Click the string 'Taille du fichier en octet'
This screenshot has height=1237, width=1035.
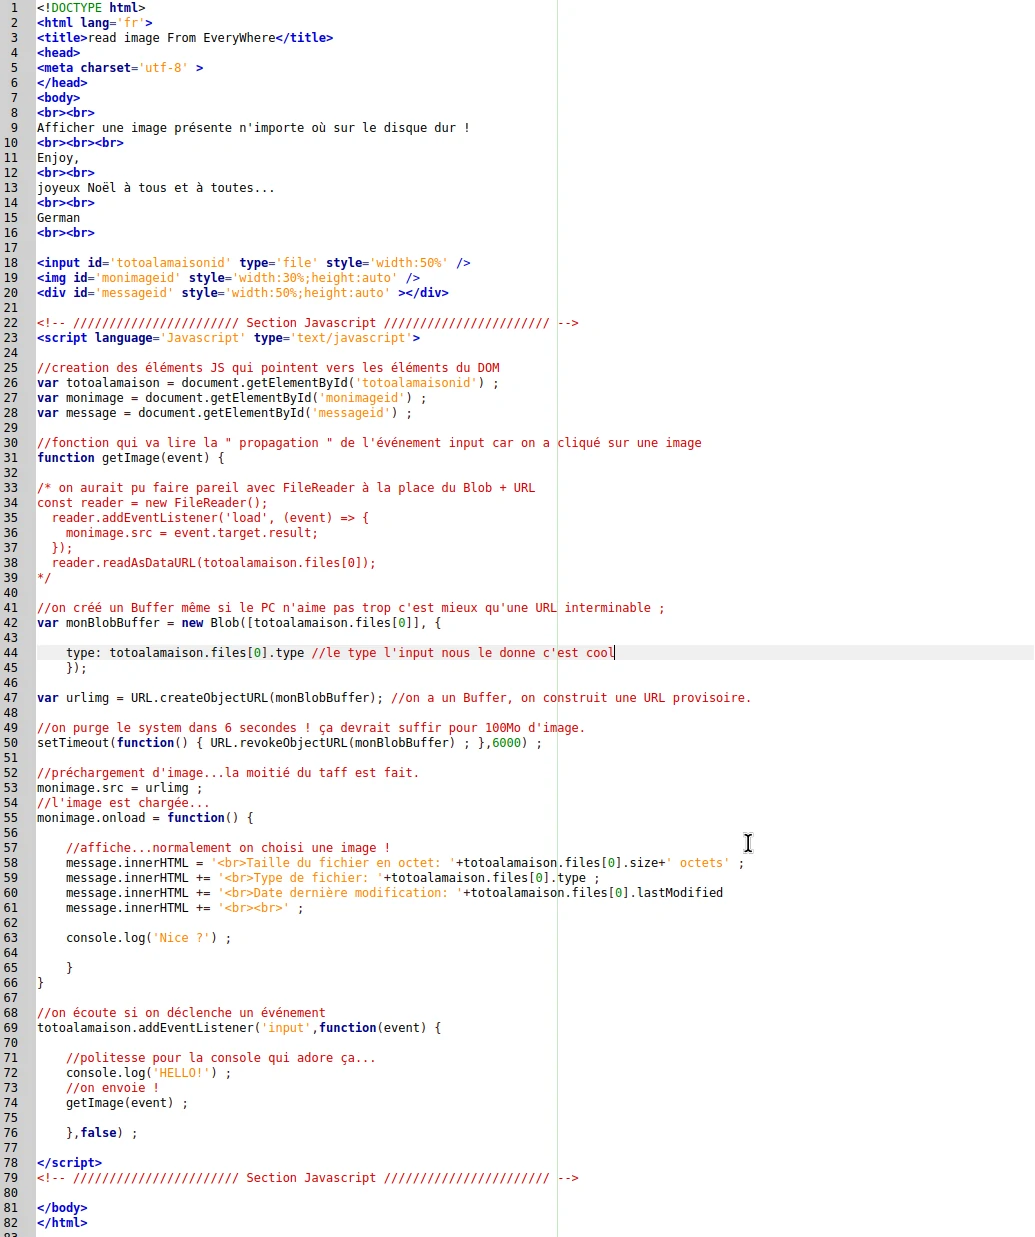[x=343, y=863]
